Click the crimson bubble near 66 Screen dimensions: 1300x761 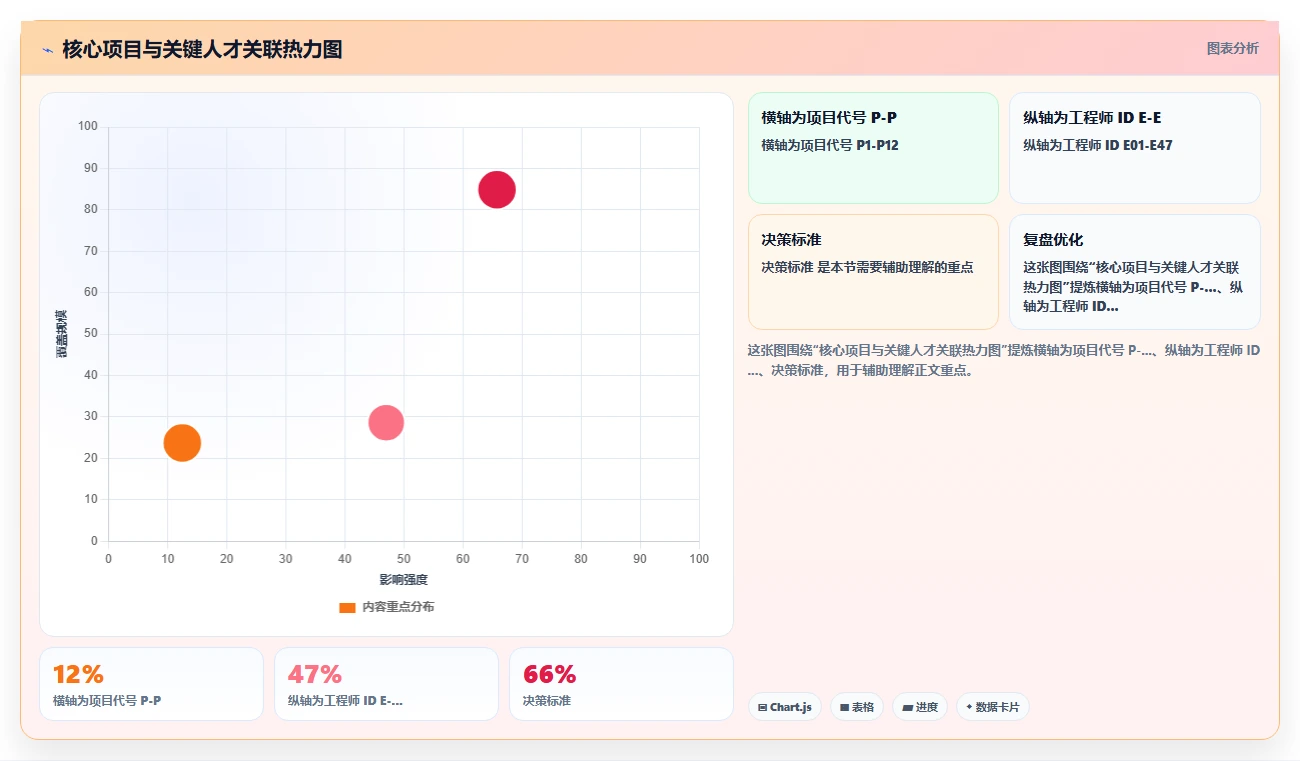(x=497, y=189)
